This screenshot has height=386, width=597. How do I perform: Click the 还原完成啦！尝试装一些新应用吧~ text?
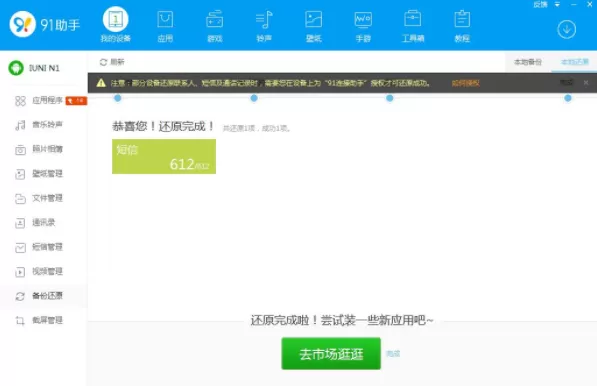(342, 320)
